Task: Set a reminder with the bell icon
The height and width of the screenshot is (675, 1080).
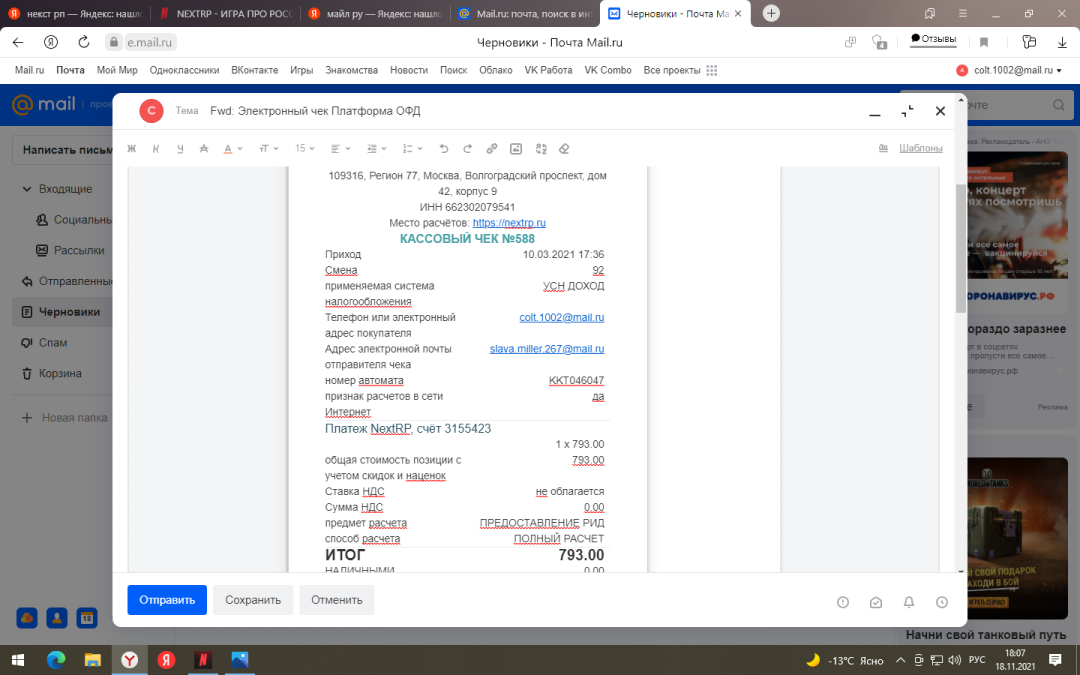Action: [x=909, y=602]
